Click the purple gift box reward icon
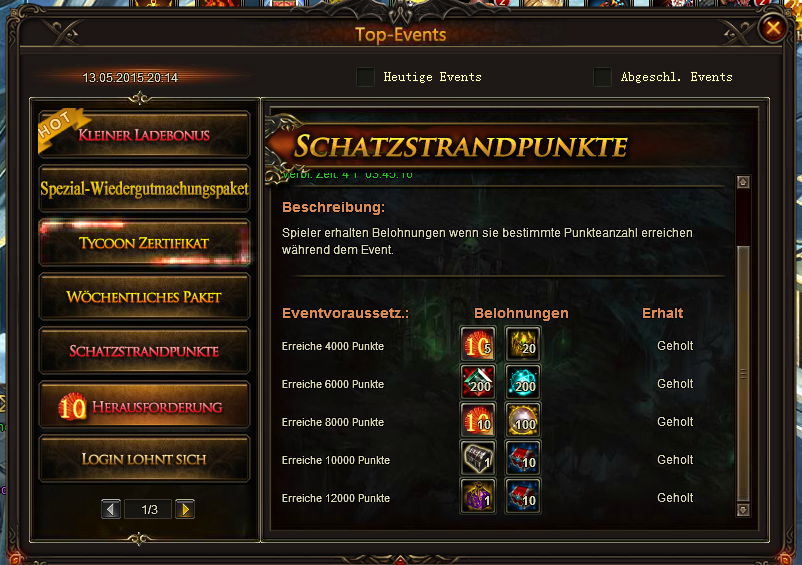The height and width of the screenshot is (565, 802). tap(478, 496)
